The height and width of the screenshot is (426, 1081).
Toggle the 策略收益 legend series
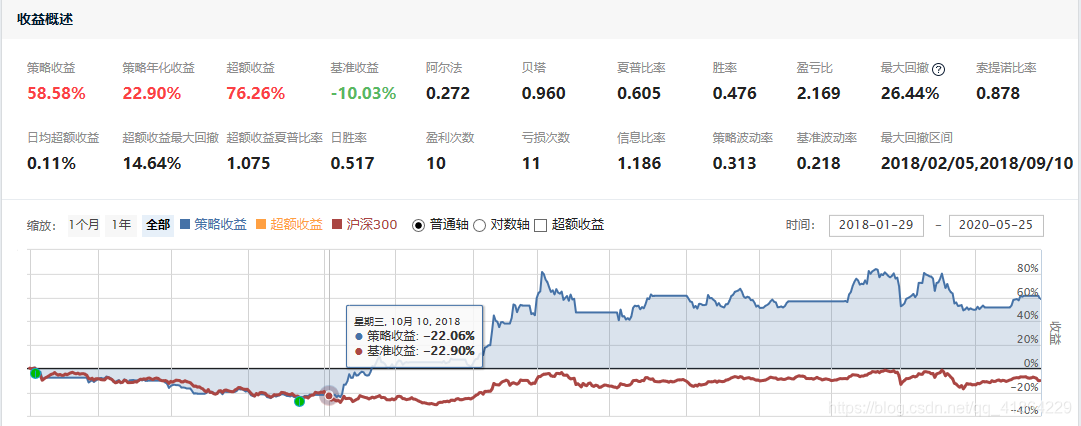(x=212, y=225)
